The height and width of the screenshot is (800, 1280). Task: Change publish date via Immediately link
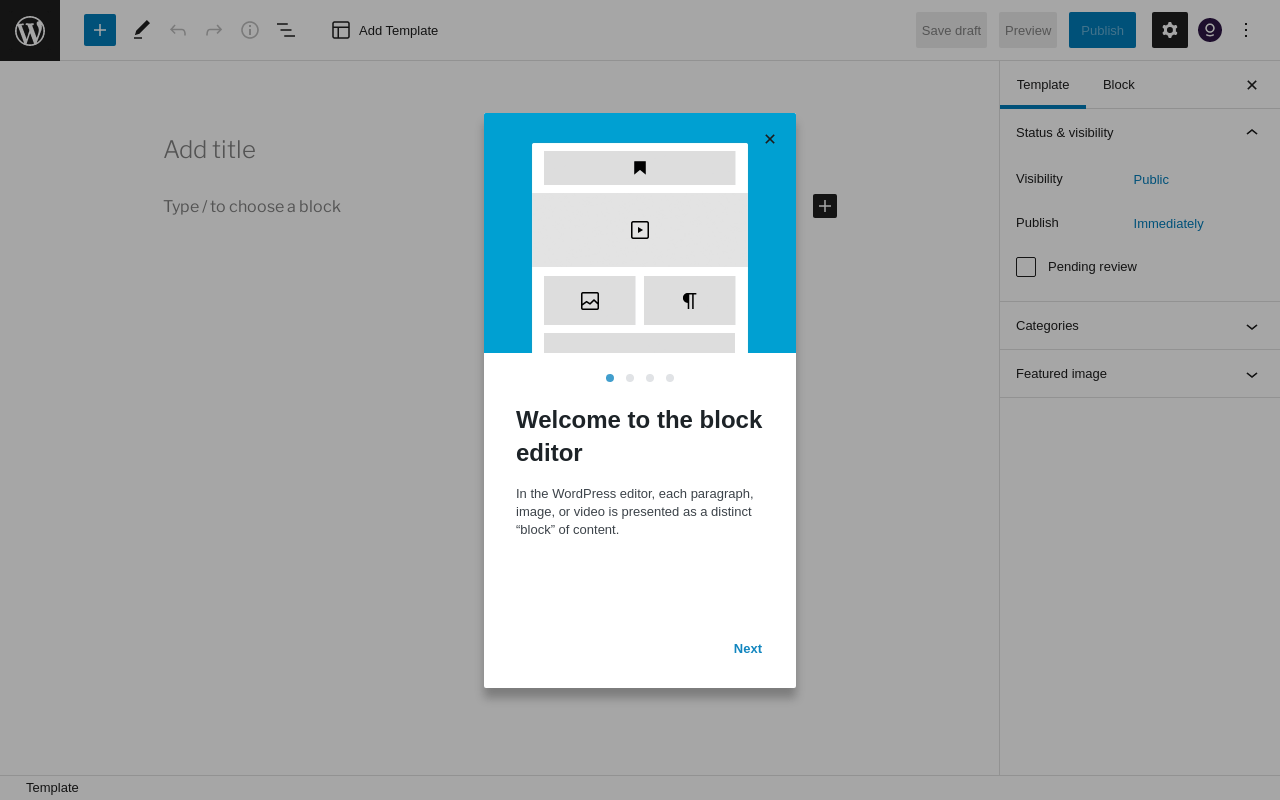coord(1169,224)
